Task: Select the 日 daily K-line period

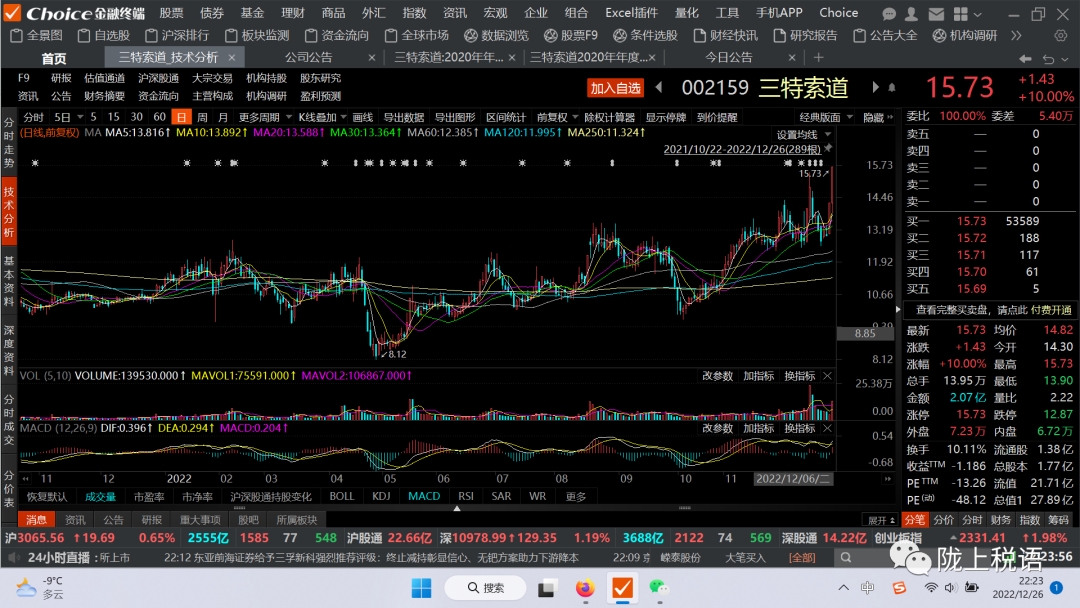Action: [181, 118]
